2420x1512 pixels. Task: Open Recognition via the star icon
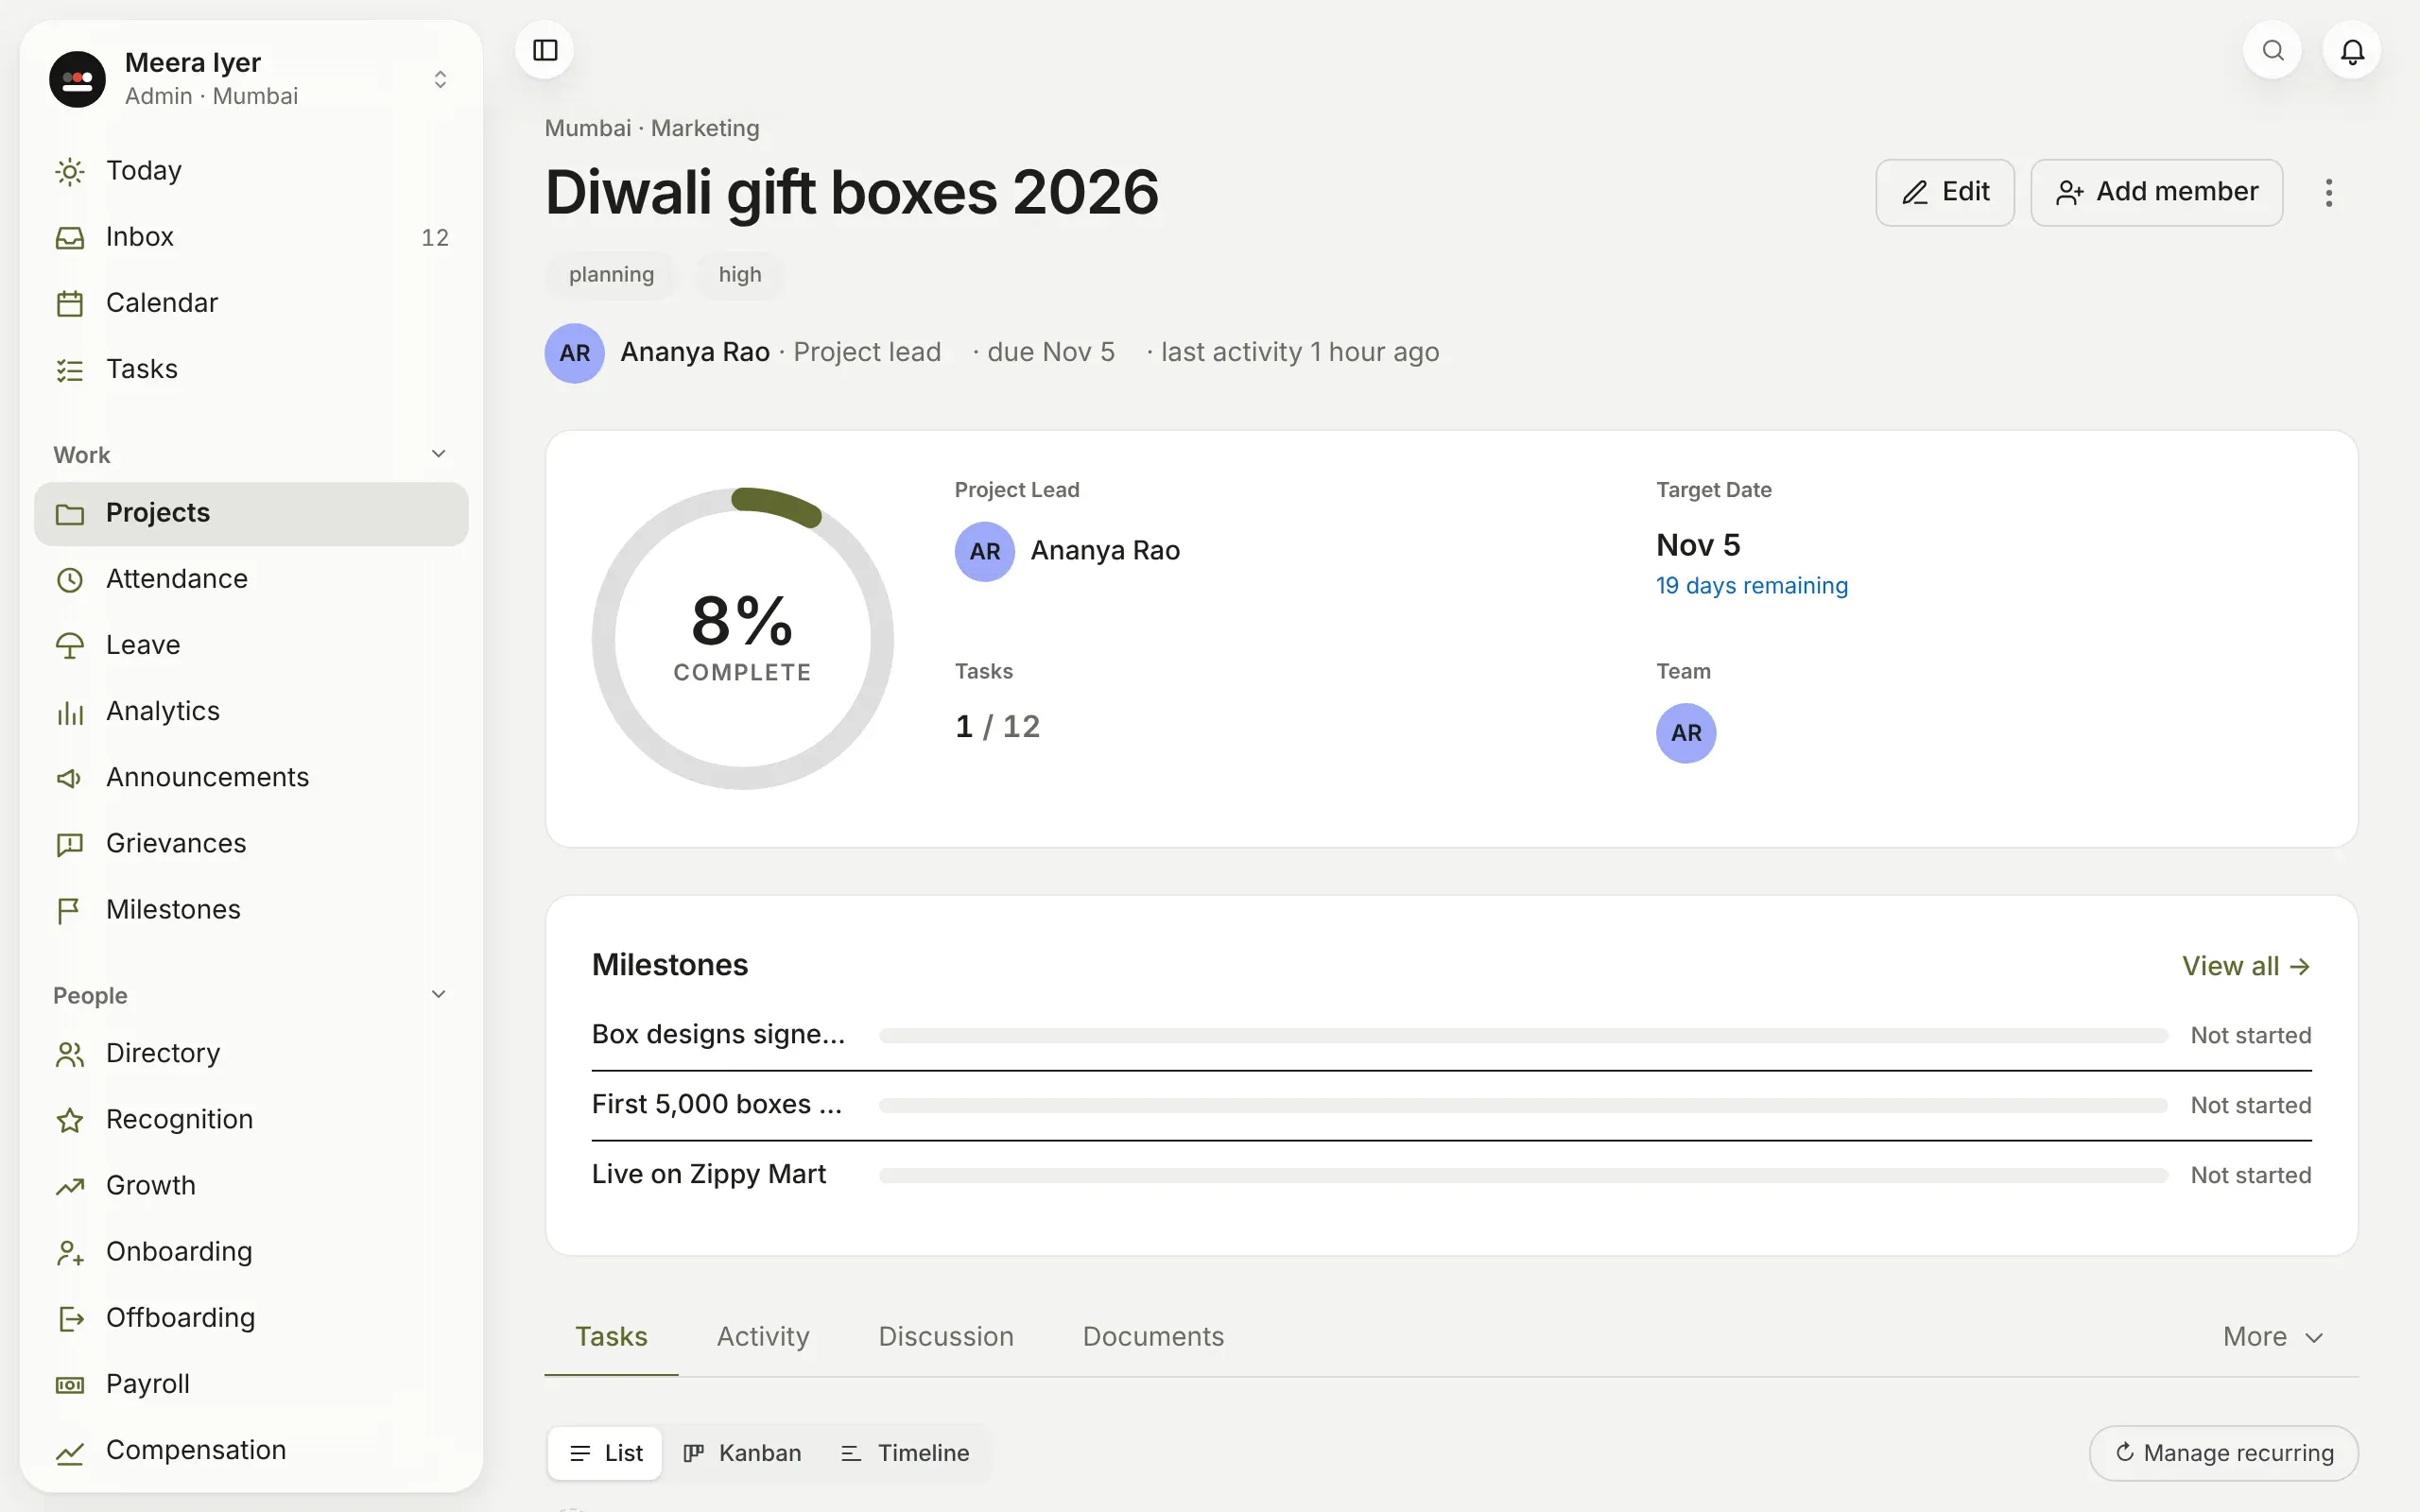tap(70, 1120)
